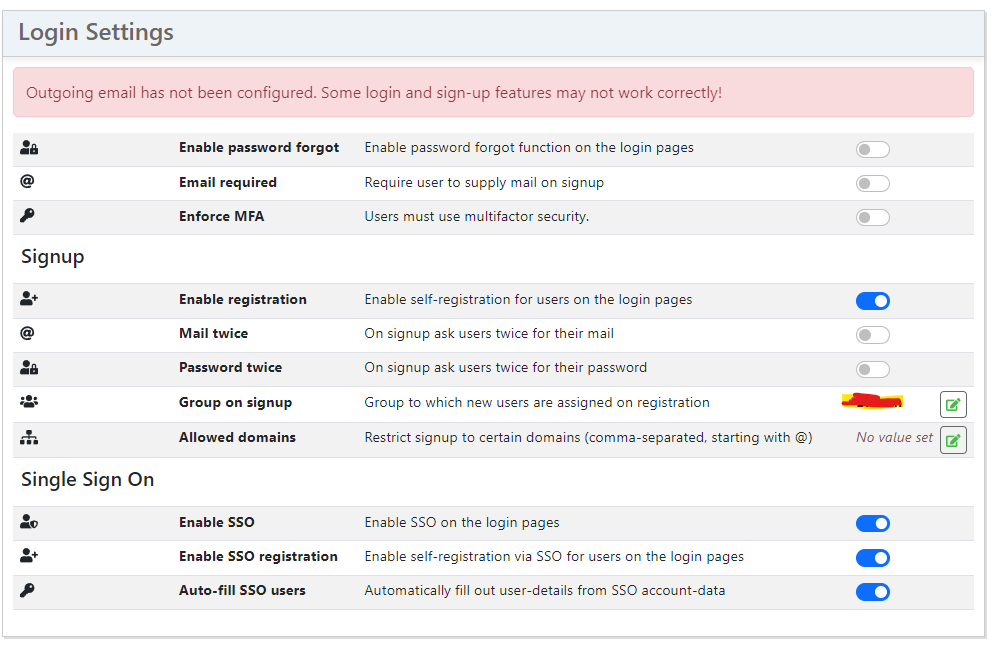Select the @ icon next to Mail twice
993x651 pixels.
point(27,334)
